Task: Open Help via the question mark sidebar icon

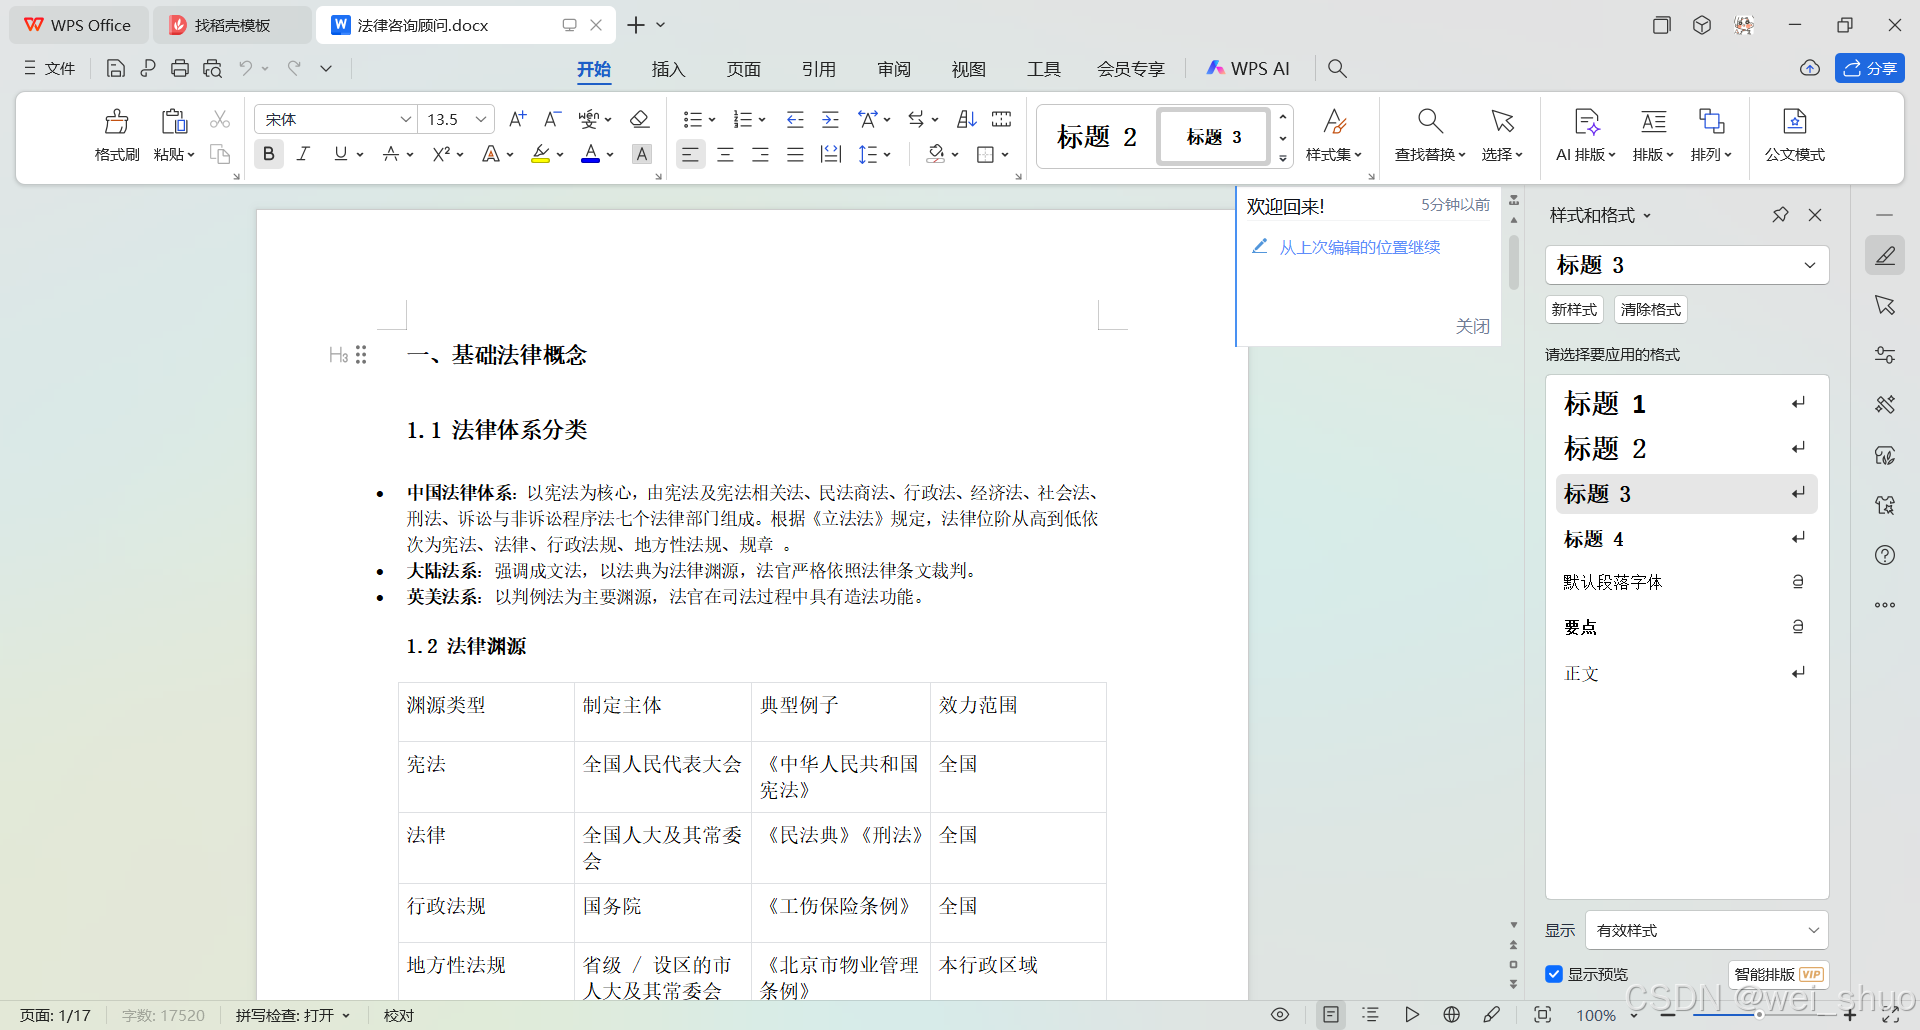Action: point(1886,555)
